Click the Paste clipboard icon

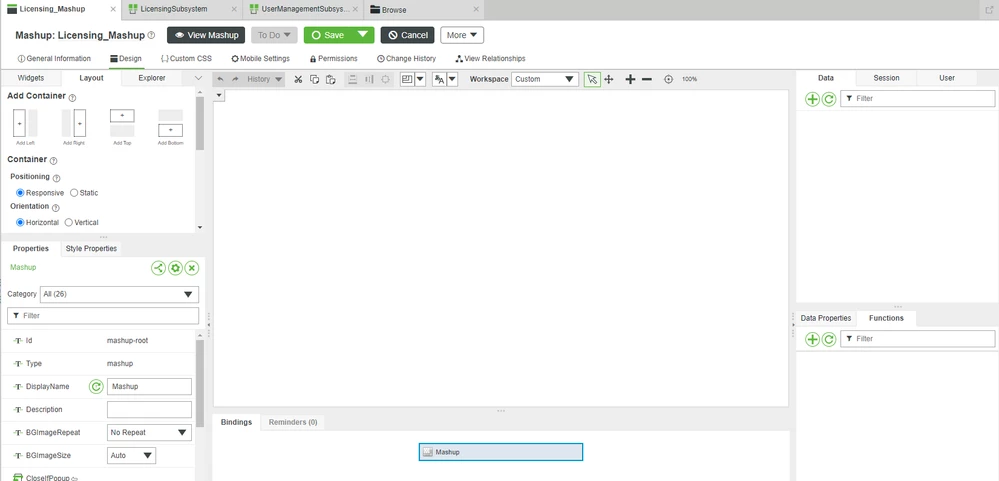(330, 79)
